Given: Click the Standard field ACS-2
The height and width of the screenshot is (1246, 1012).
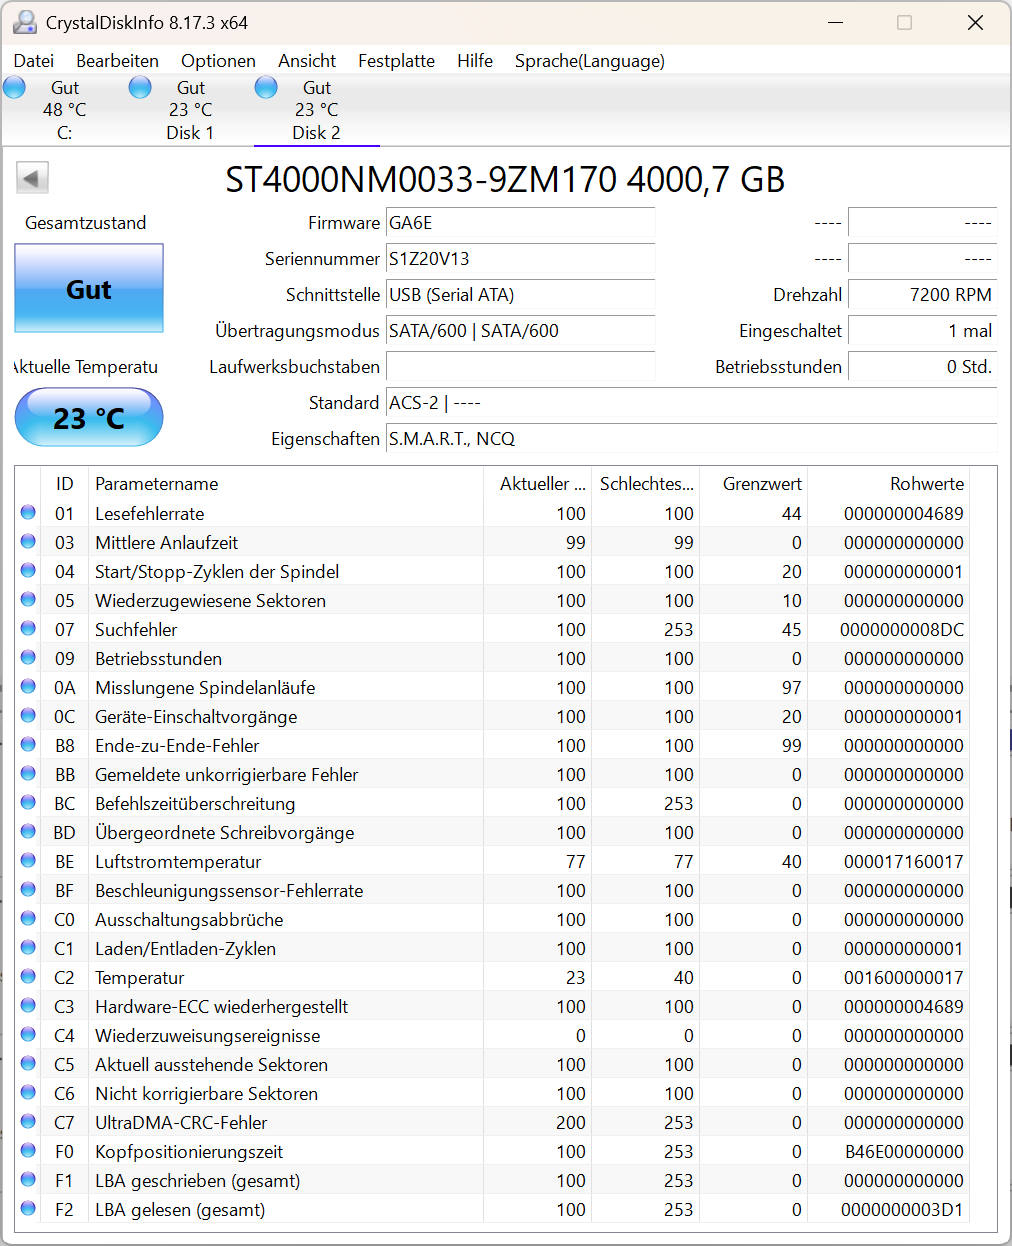Looking at the screenshot, I should [691, 403].
